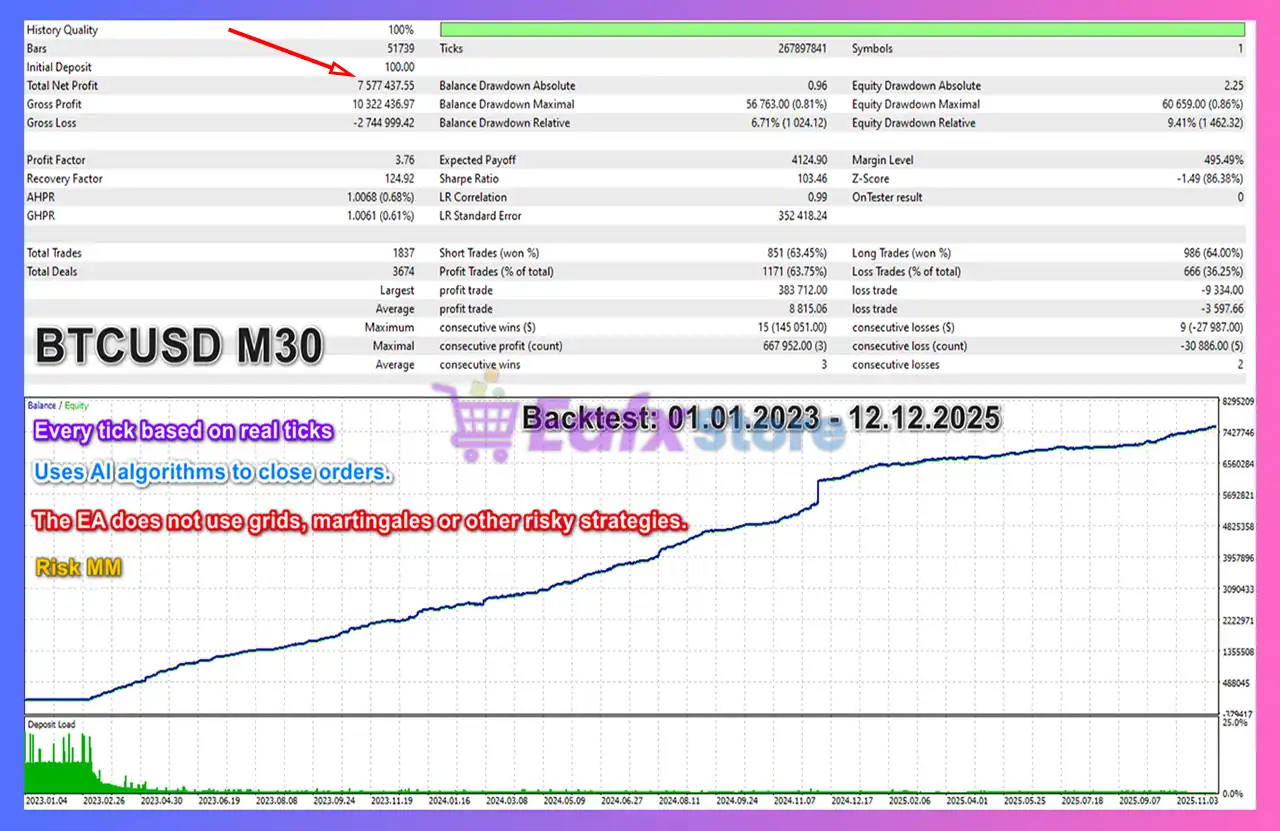Click the Backtest date range title
Image resolution: width=1280 pixels, height=831 pixels.
click(x=760, y=417)
